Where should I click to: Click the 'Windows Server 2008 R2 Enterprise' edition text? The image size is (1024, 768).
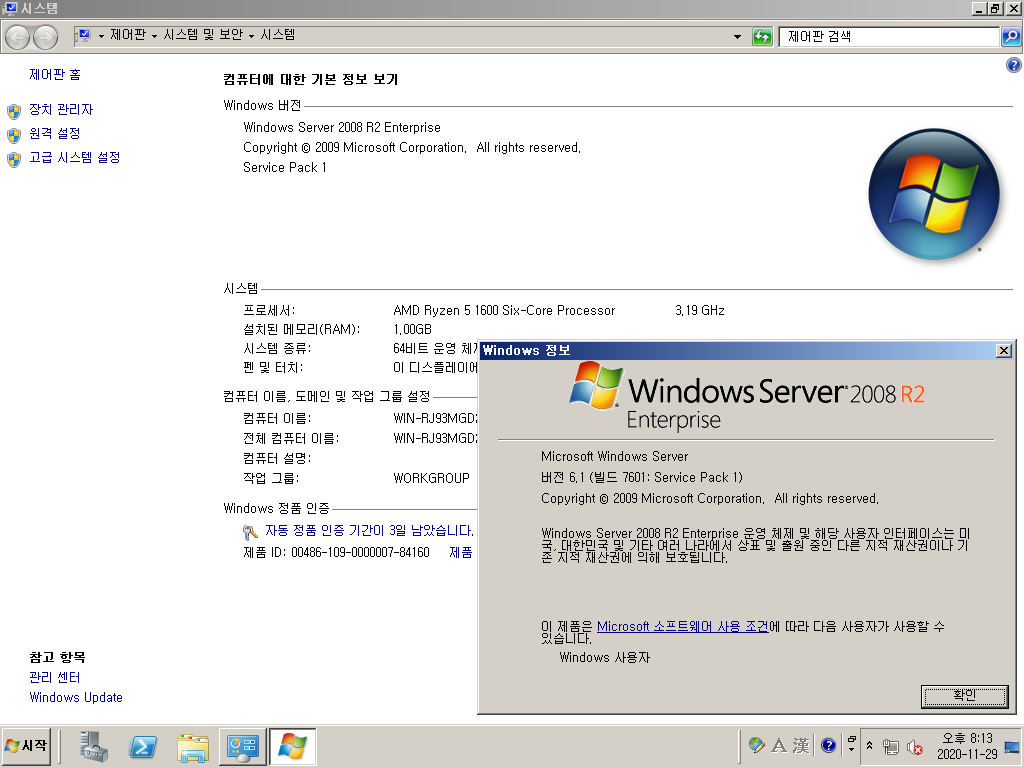(342, 127)
